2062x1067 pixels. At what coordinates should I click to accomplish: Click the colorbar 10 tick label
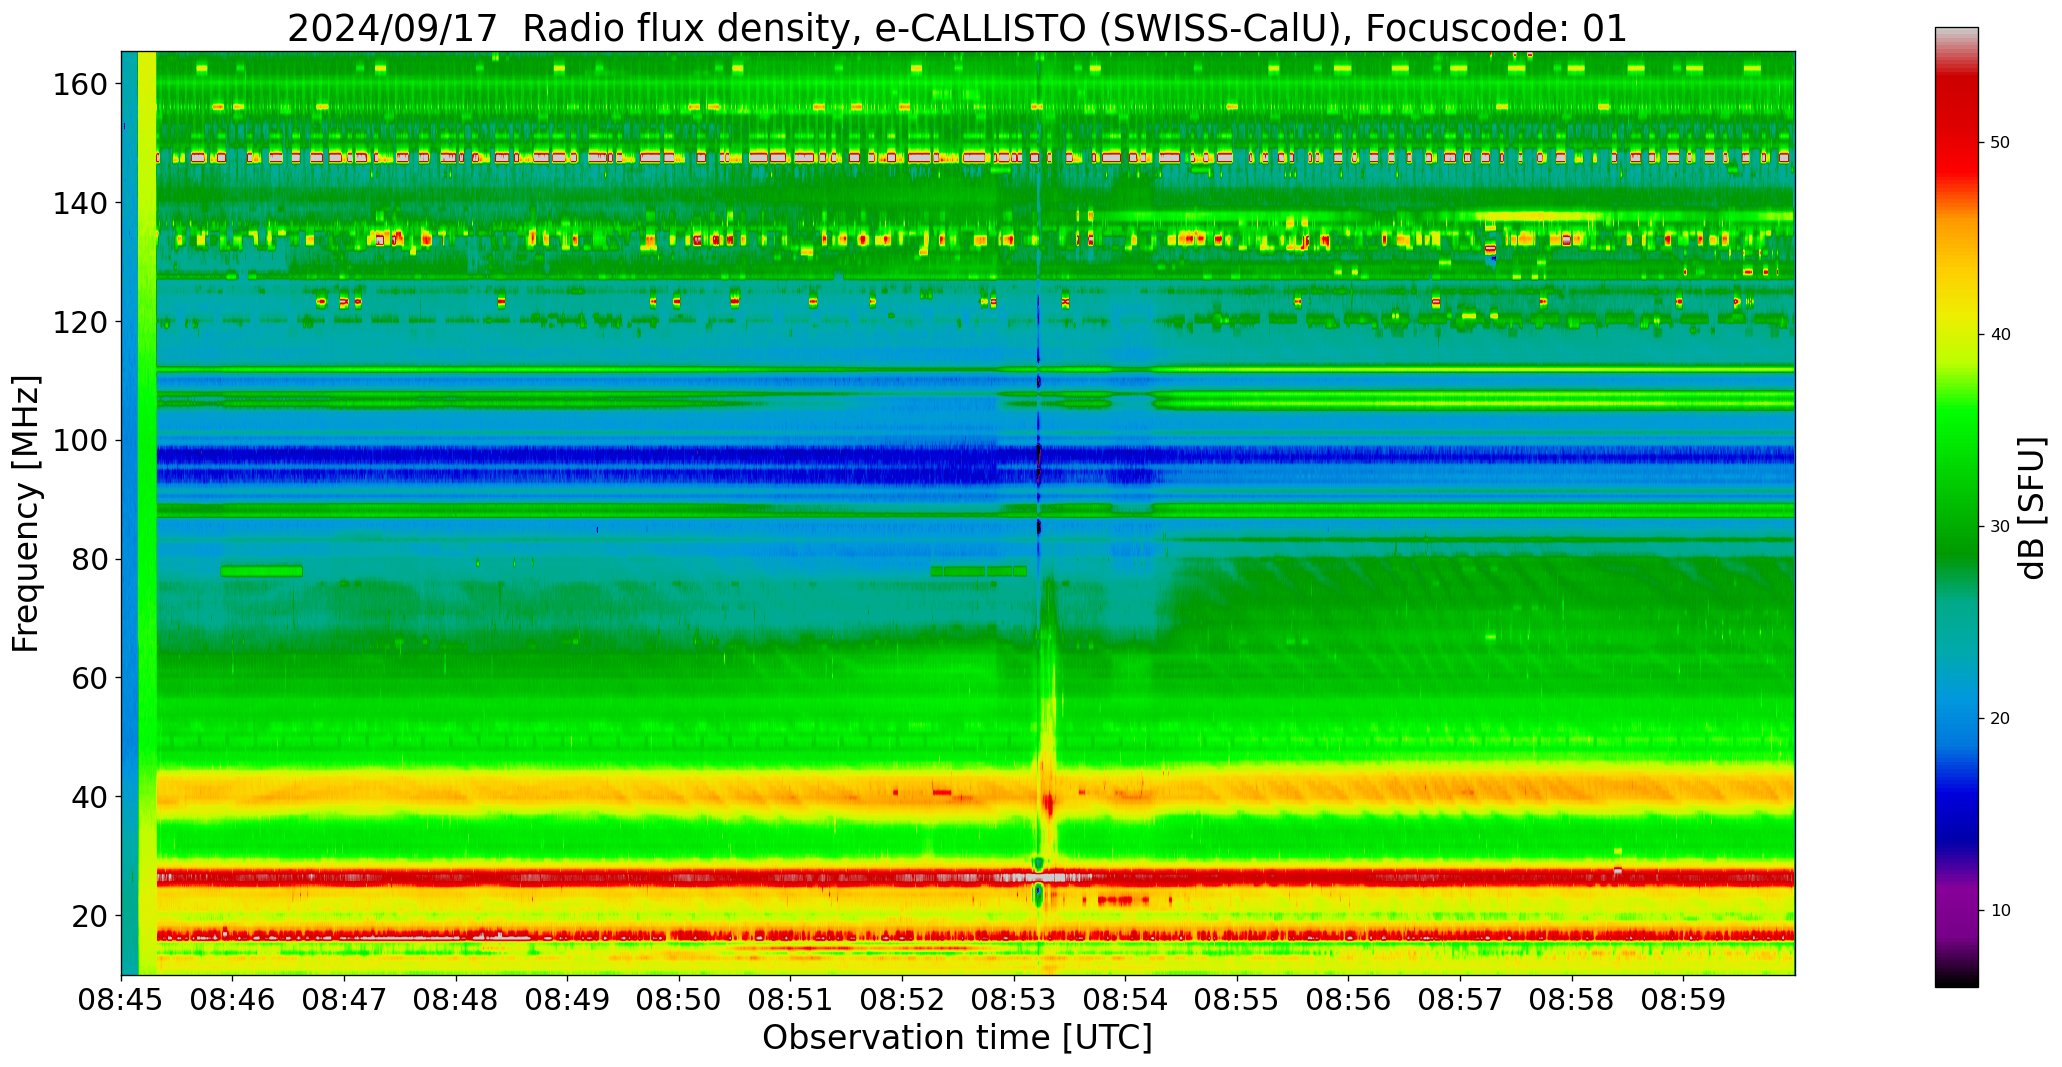coord(1999,911)
